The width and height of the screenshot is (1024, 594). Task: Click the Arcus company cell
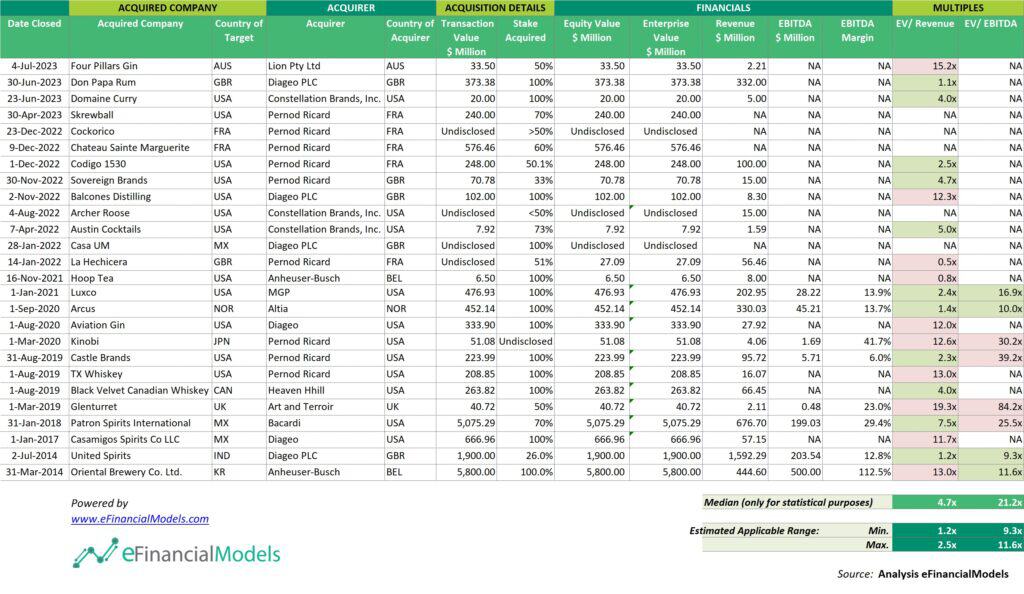click(140, 309)
